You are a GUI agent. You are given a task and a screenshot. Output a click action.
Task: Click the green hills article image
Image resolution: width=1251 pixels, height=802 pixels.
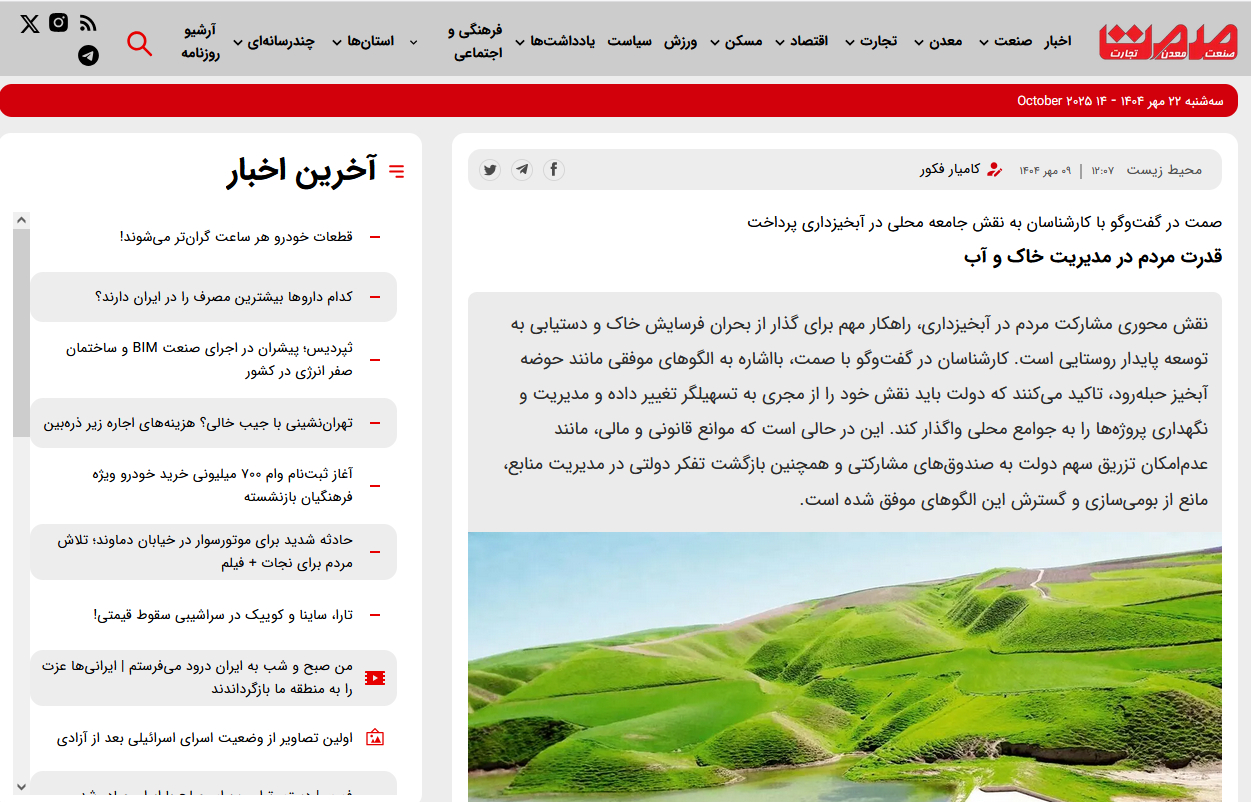click(844, 666)
